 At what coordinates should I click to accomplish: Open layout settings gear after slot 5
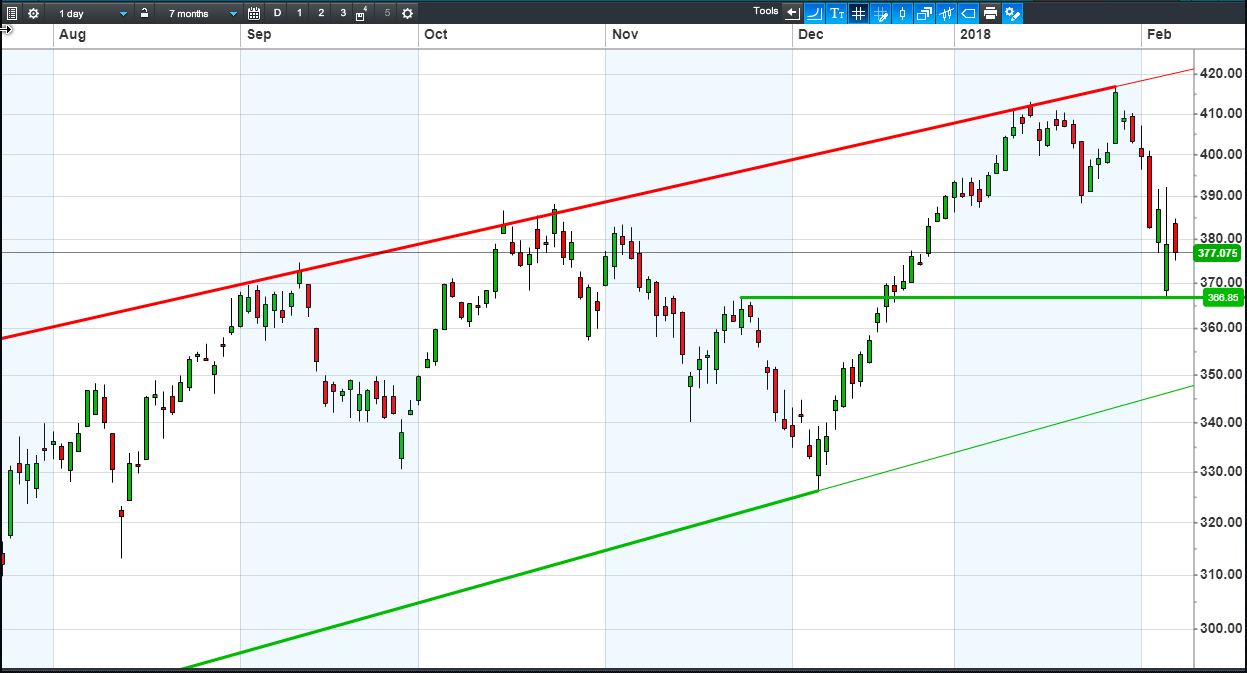point(407,13)
